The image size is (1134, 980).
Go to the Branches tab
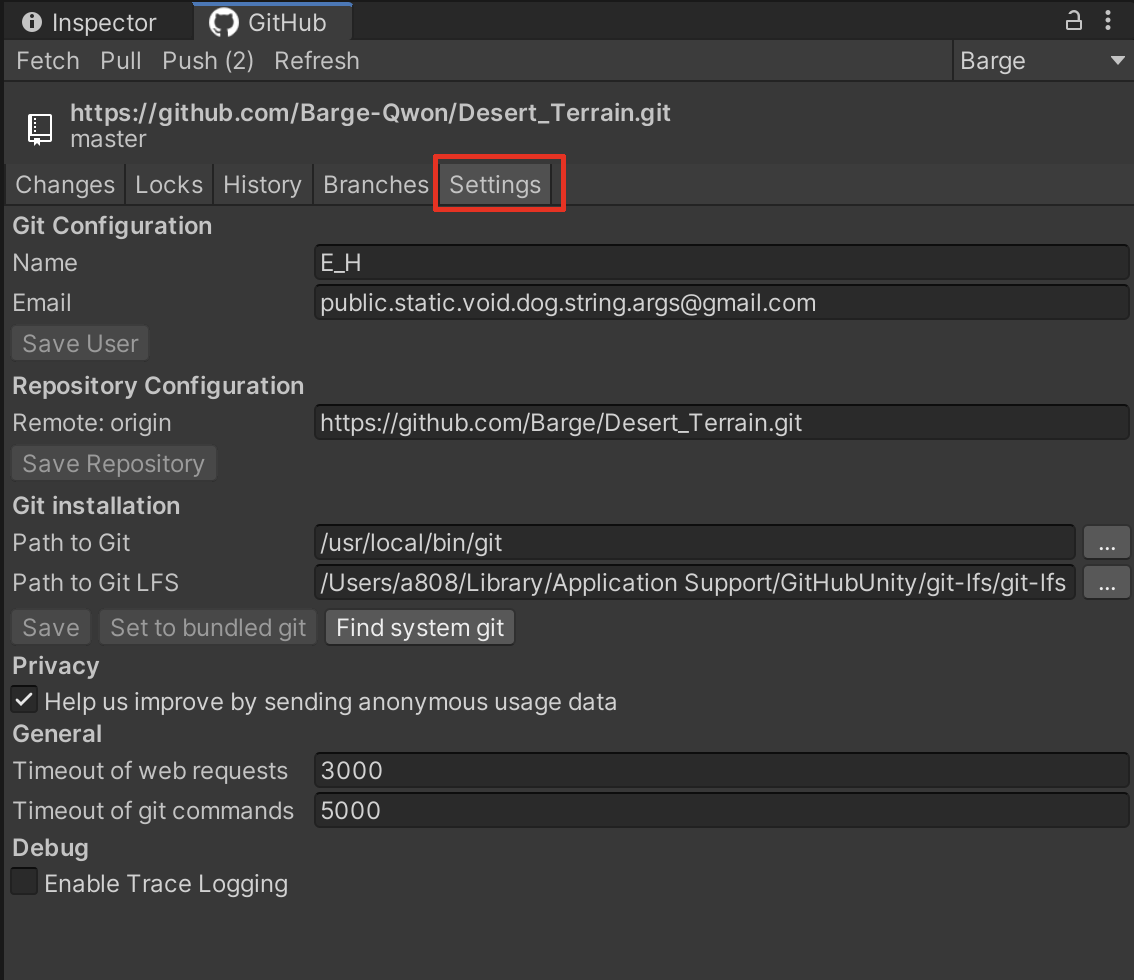pyautogui.click(x=376, y=185)
